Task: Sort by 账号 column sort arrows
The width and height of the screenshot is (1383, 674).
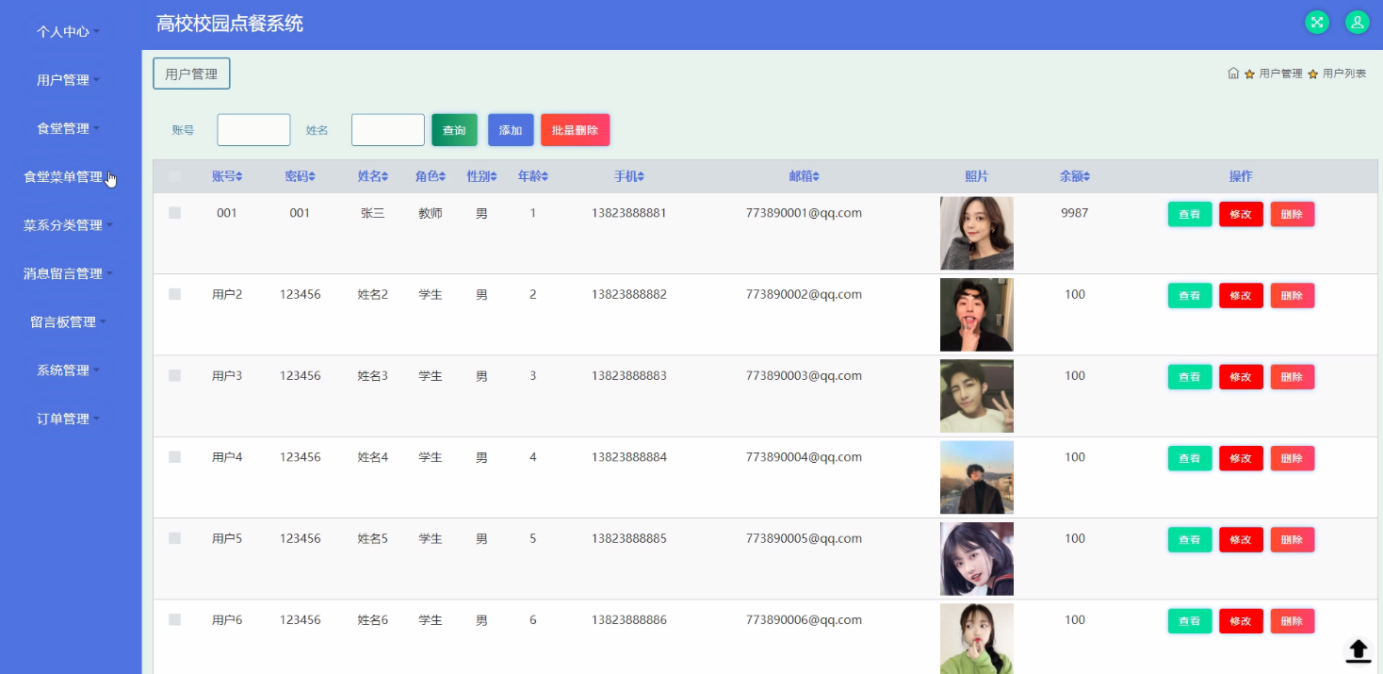Action: pyautogui.click(x=239, y=177)
